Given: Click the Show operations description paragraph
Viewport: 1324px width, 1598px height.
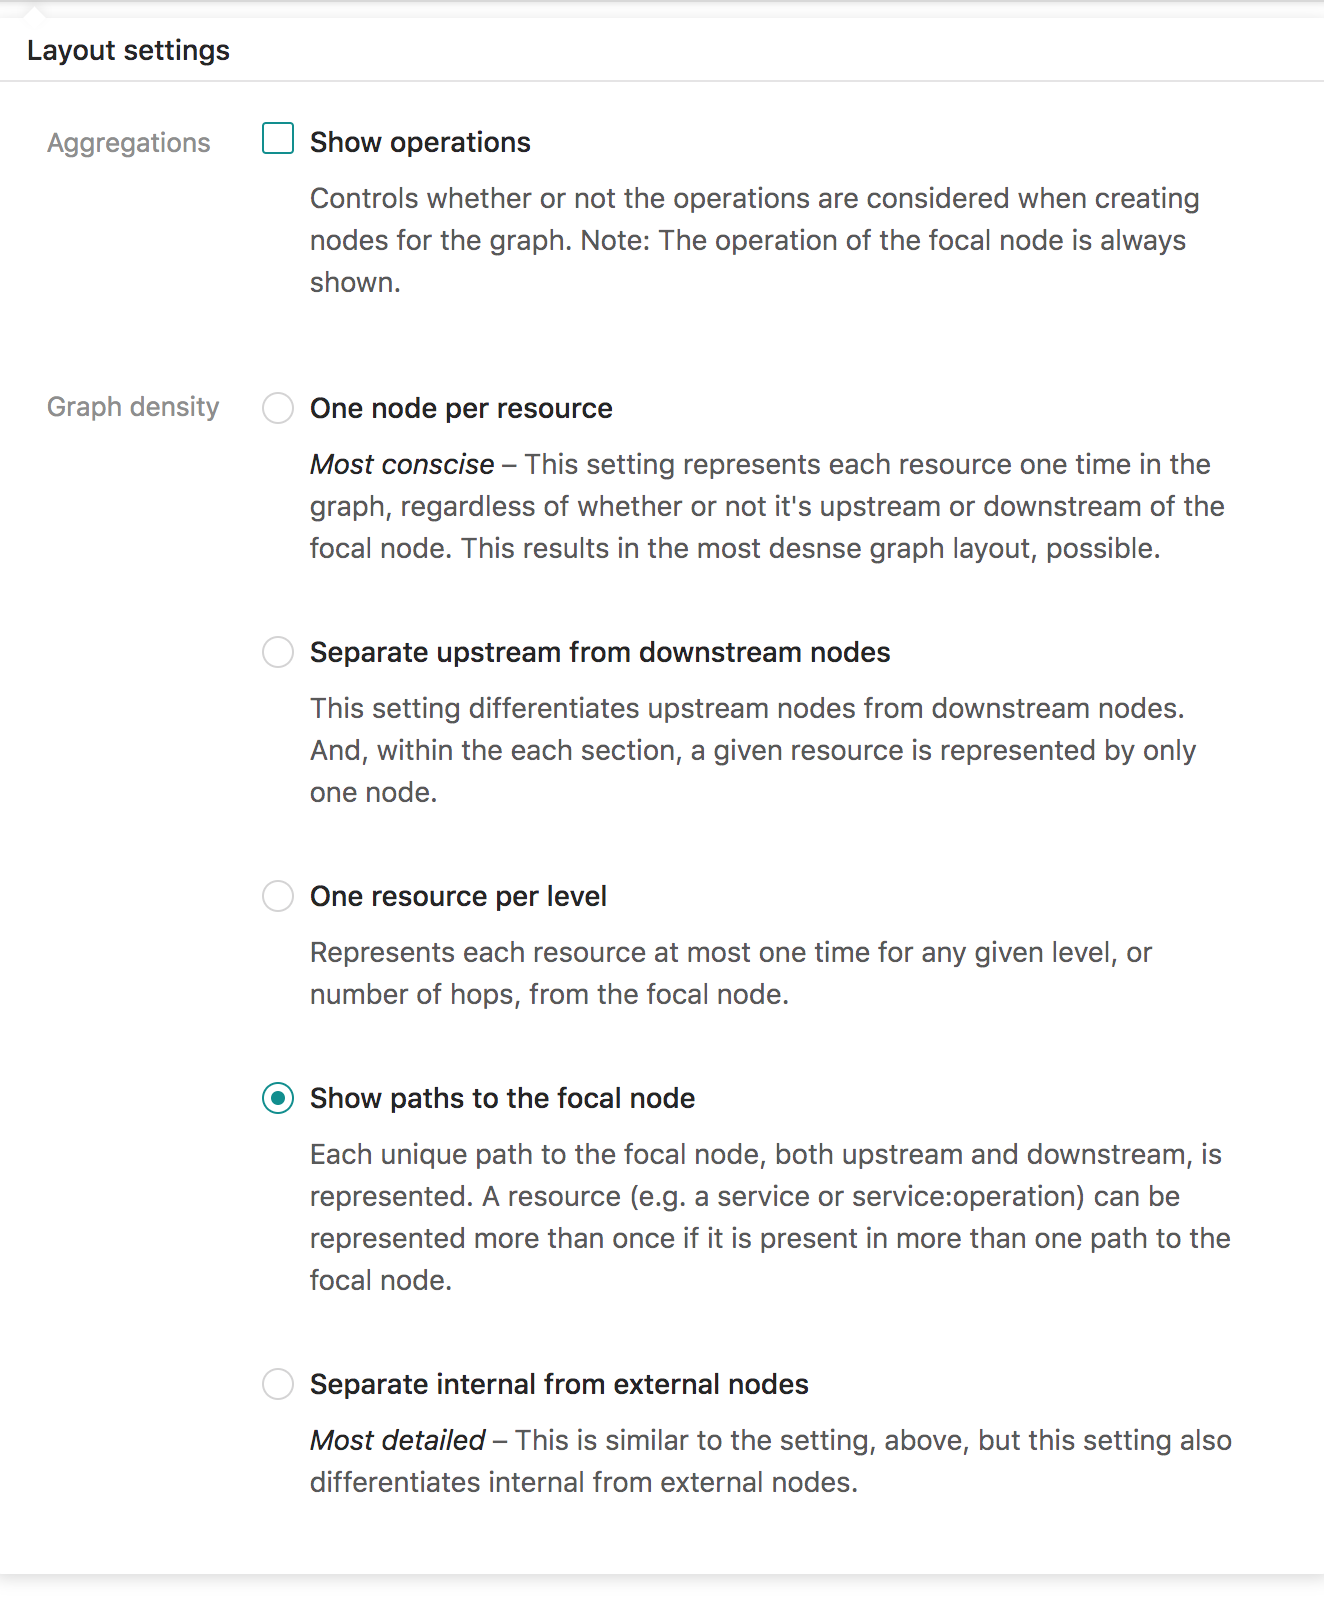Looking at the screenshot, I should 755,240.
